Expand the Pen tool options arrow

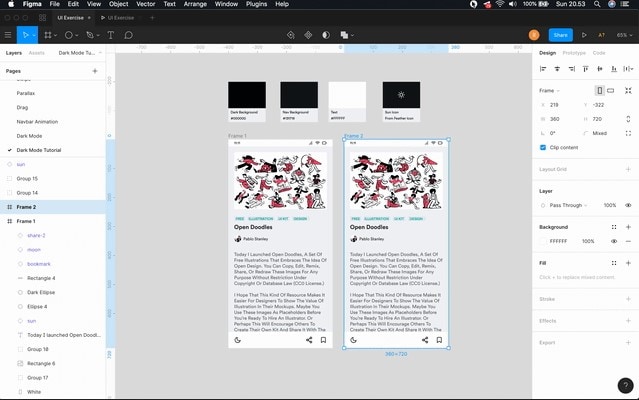pos(98,35)
